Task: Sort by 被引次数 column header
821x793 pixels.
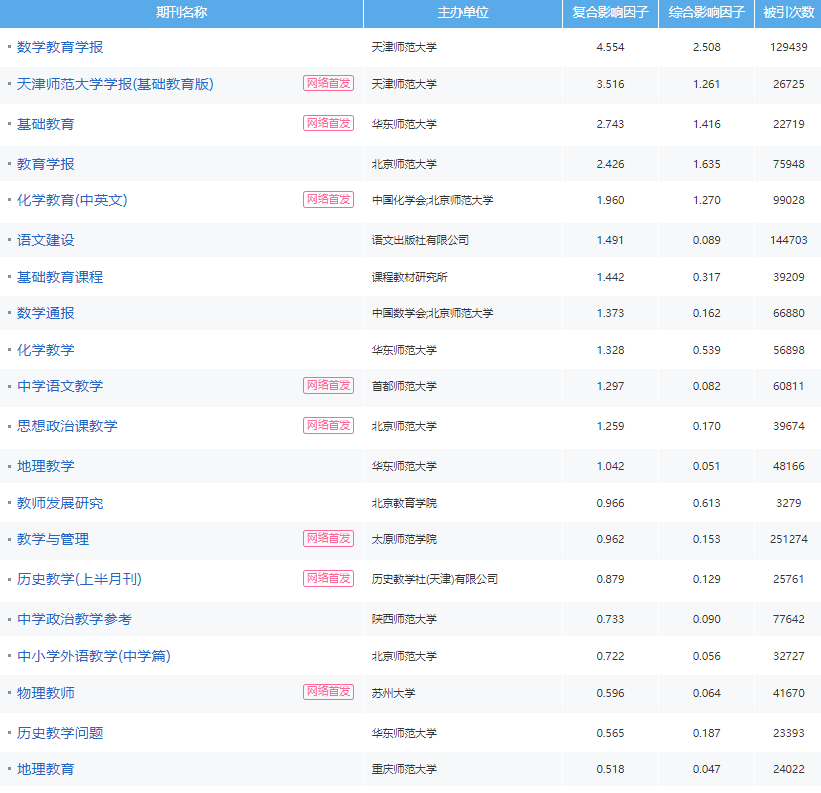Action: (x=788, y=13)
